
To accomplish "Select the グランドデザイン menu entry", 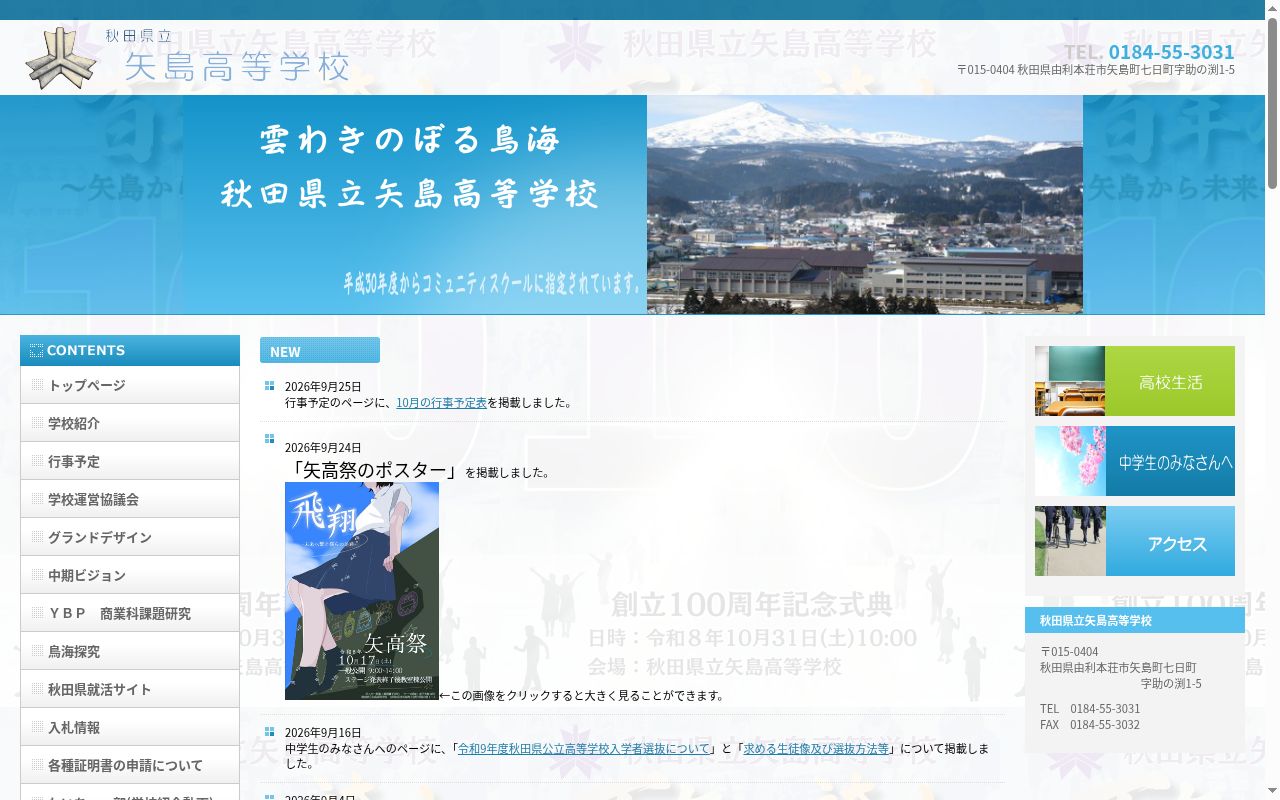I will click(130, 537).
